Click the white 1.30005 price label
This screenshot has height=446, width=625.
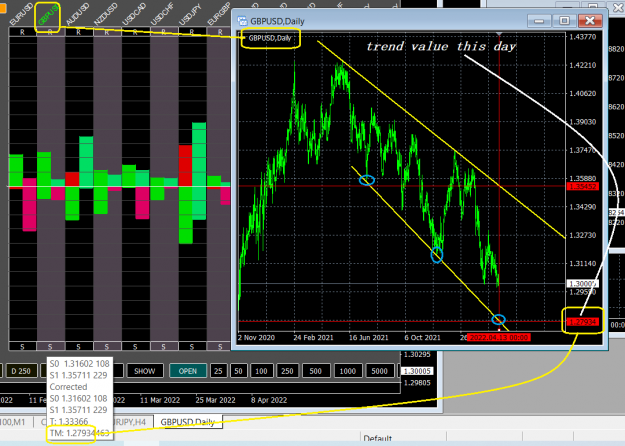(417, 371)
